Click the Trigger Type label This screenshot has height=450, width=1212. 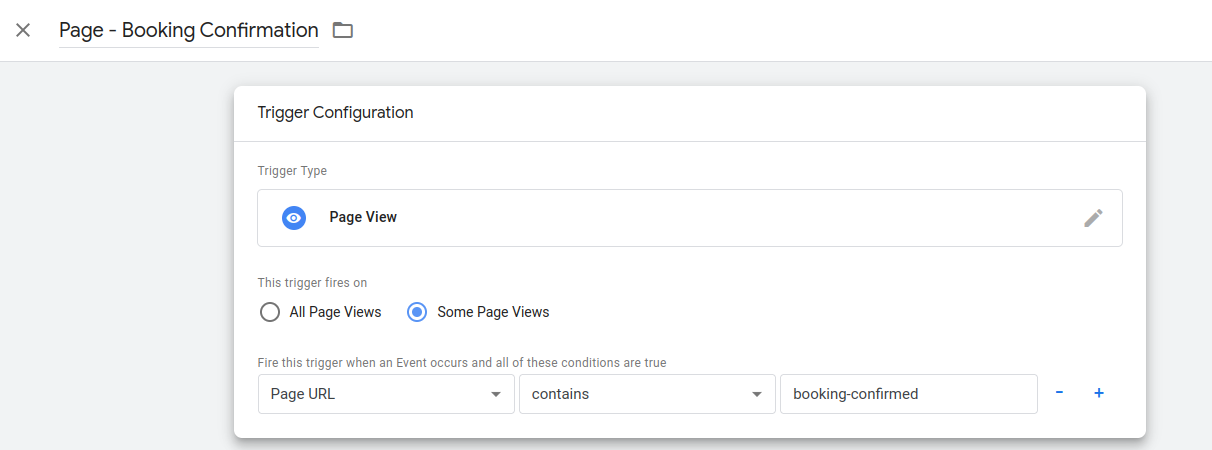tap(292, 171)
